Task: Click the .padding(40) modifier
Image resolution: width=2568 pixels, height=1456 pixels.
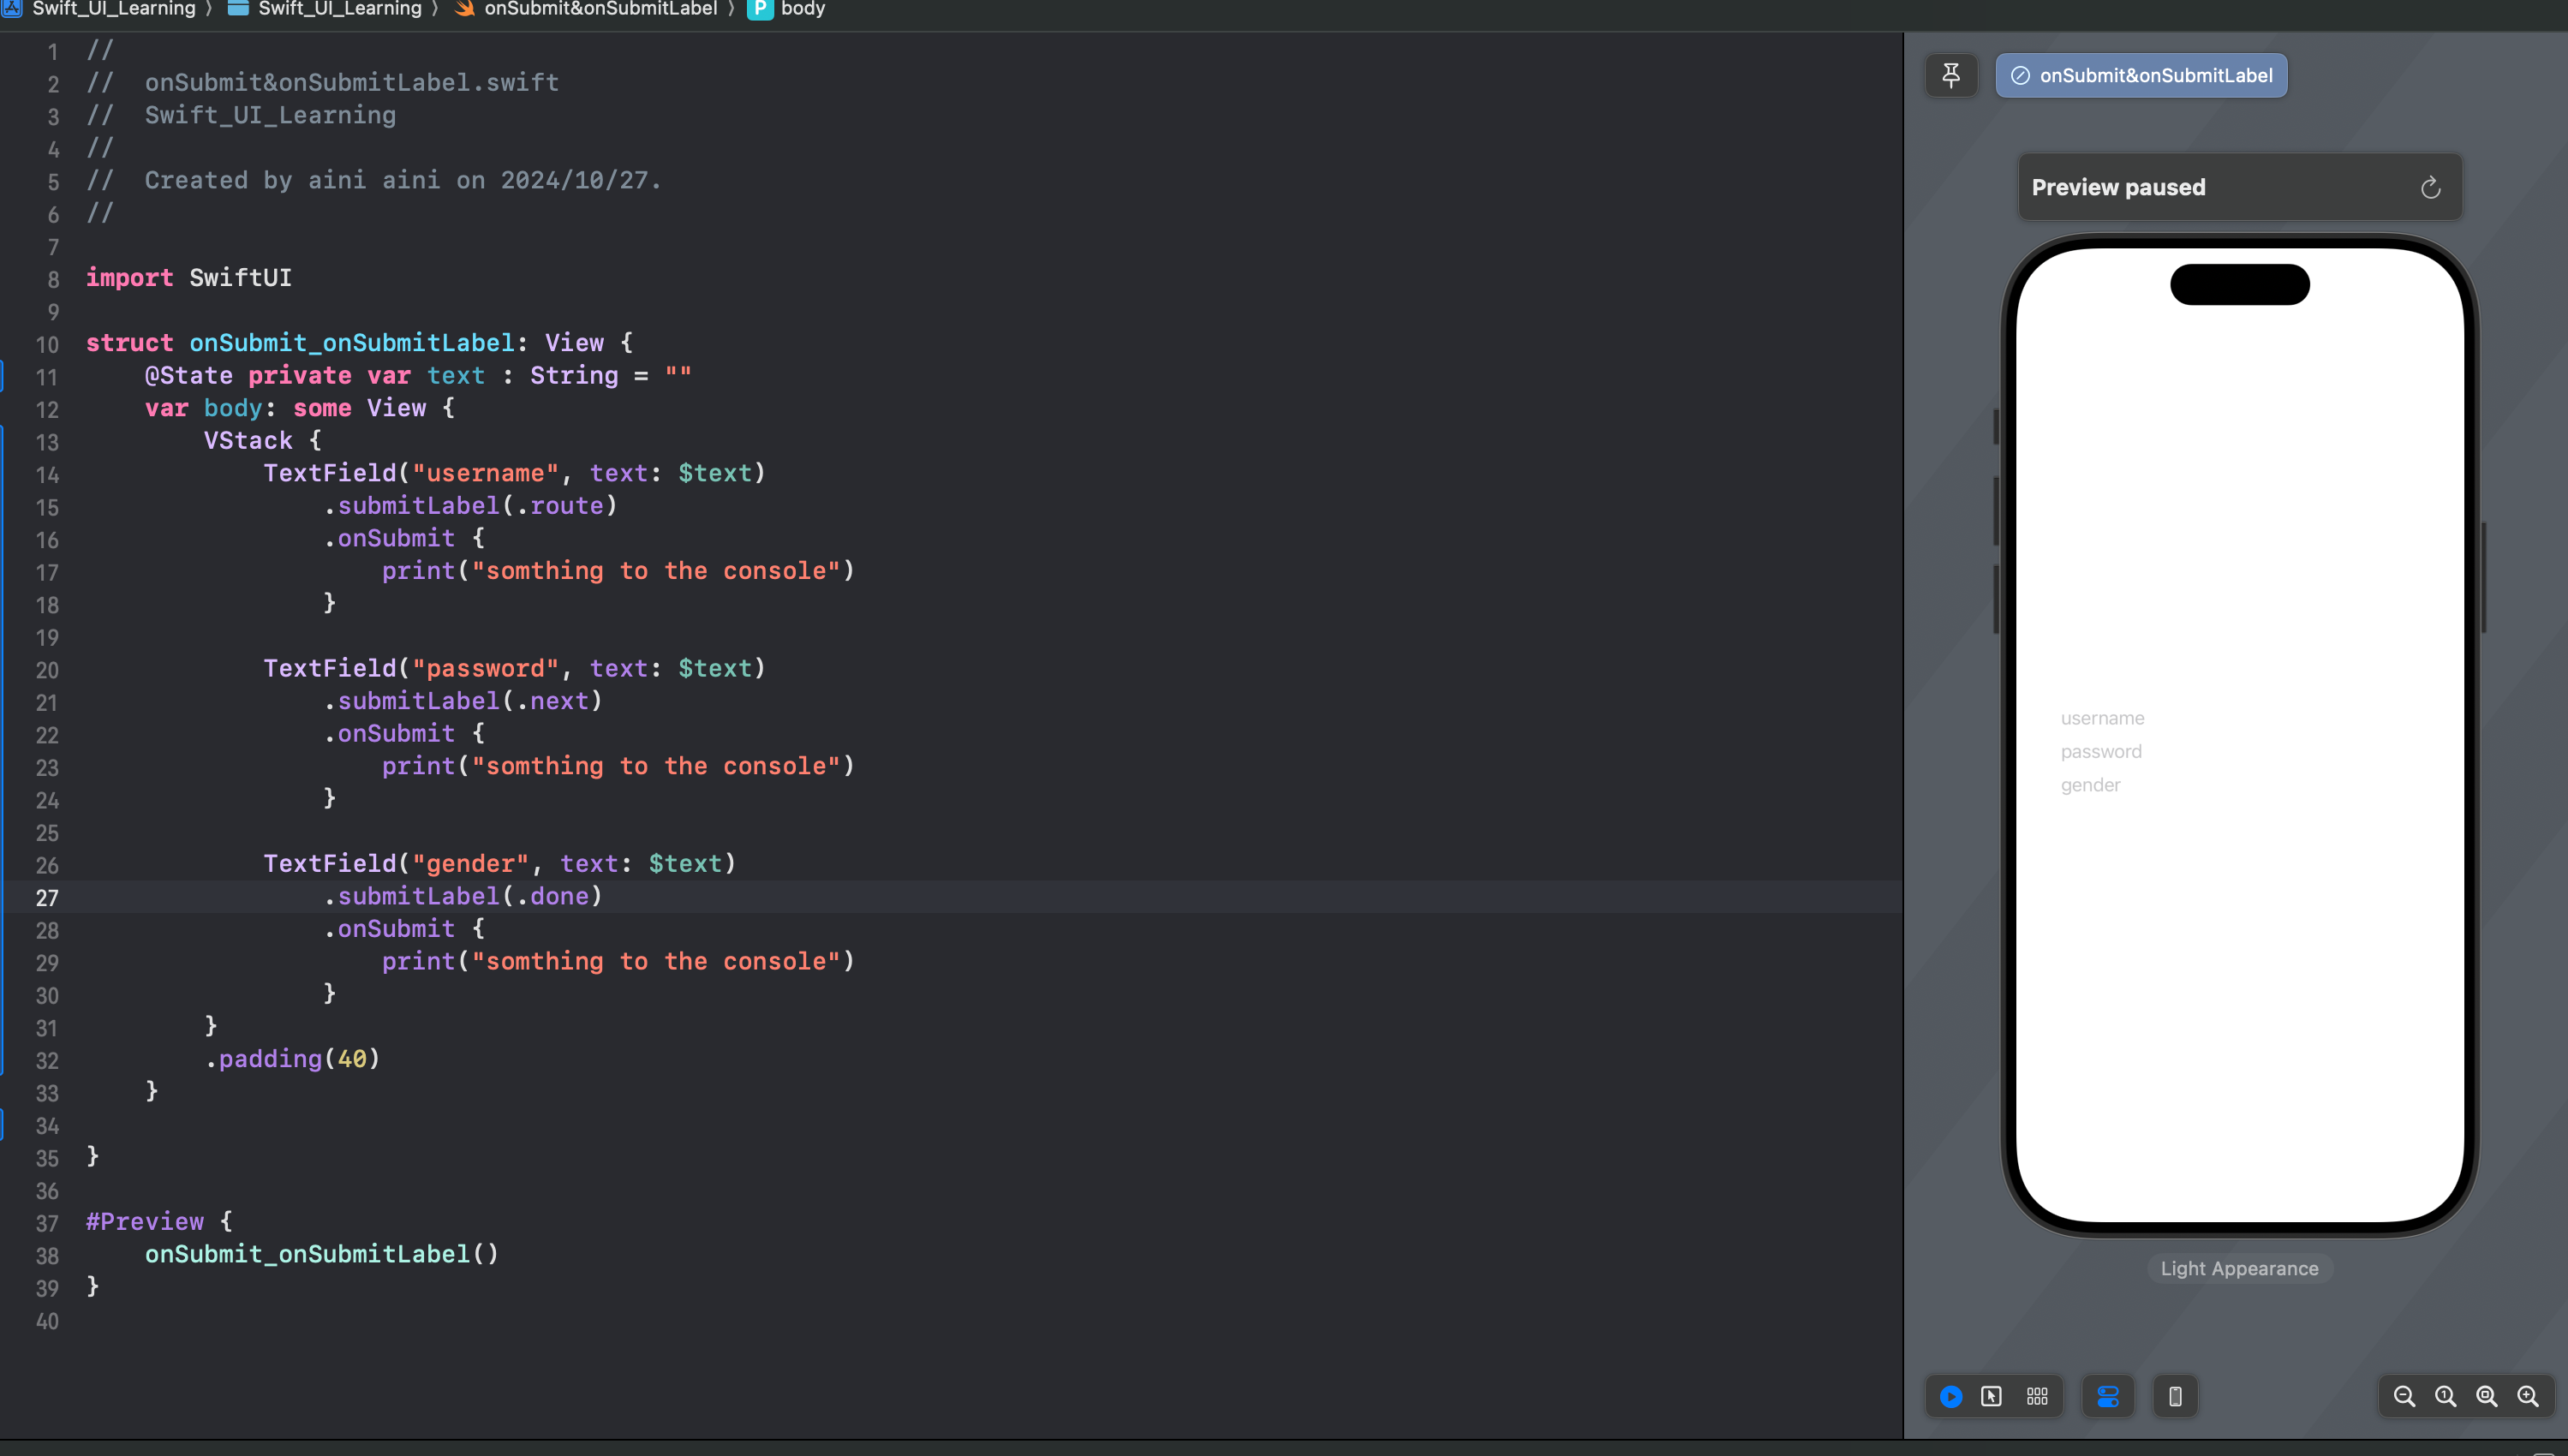Action: (x=293, y=1058)
